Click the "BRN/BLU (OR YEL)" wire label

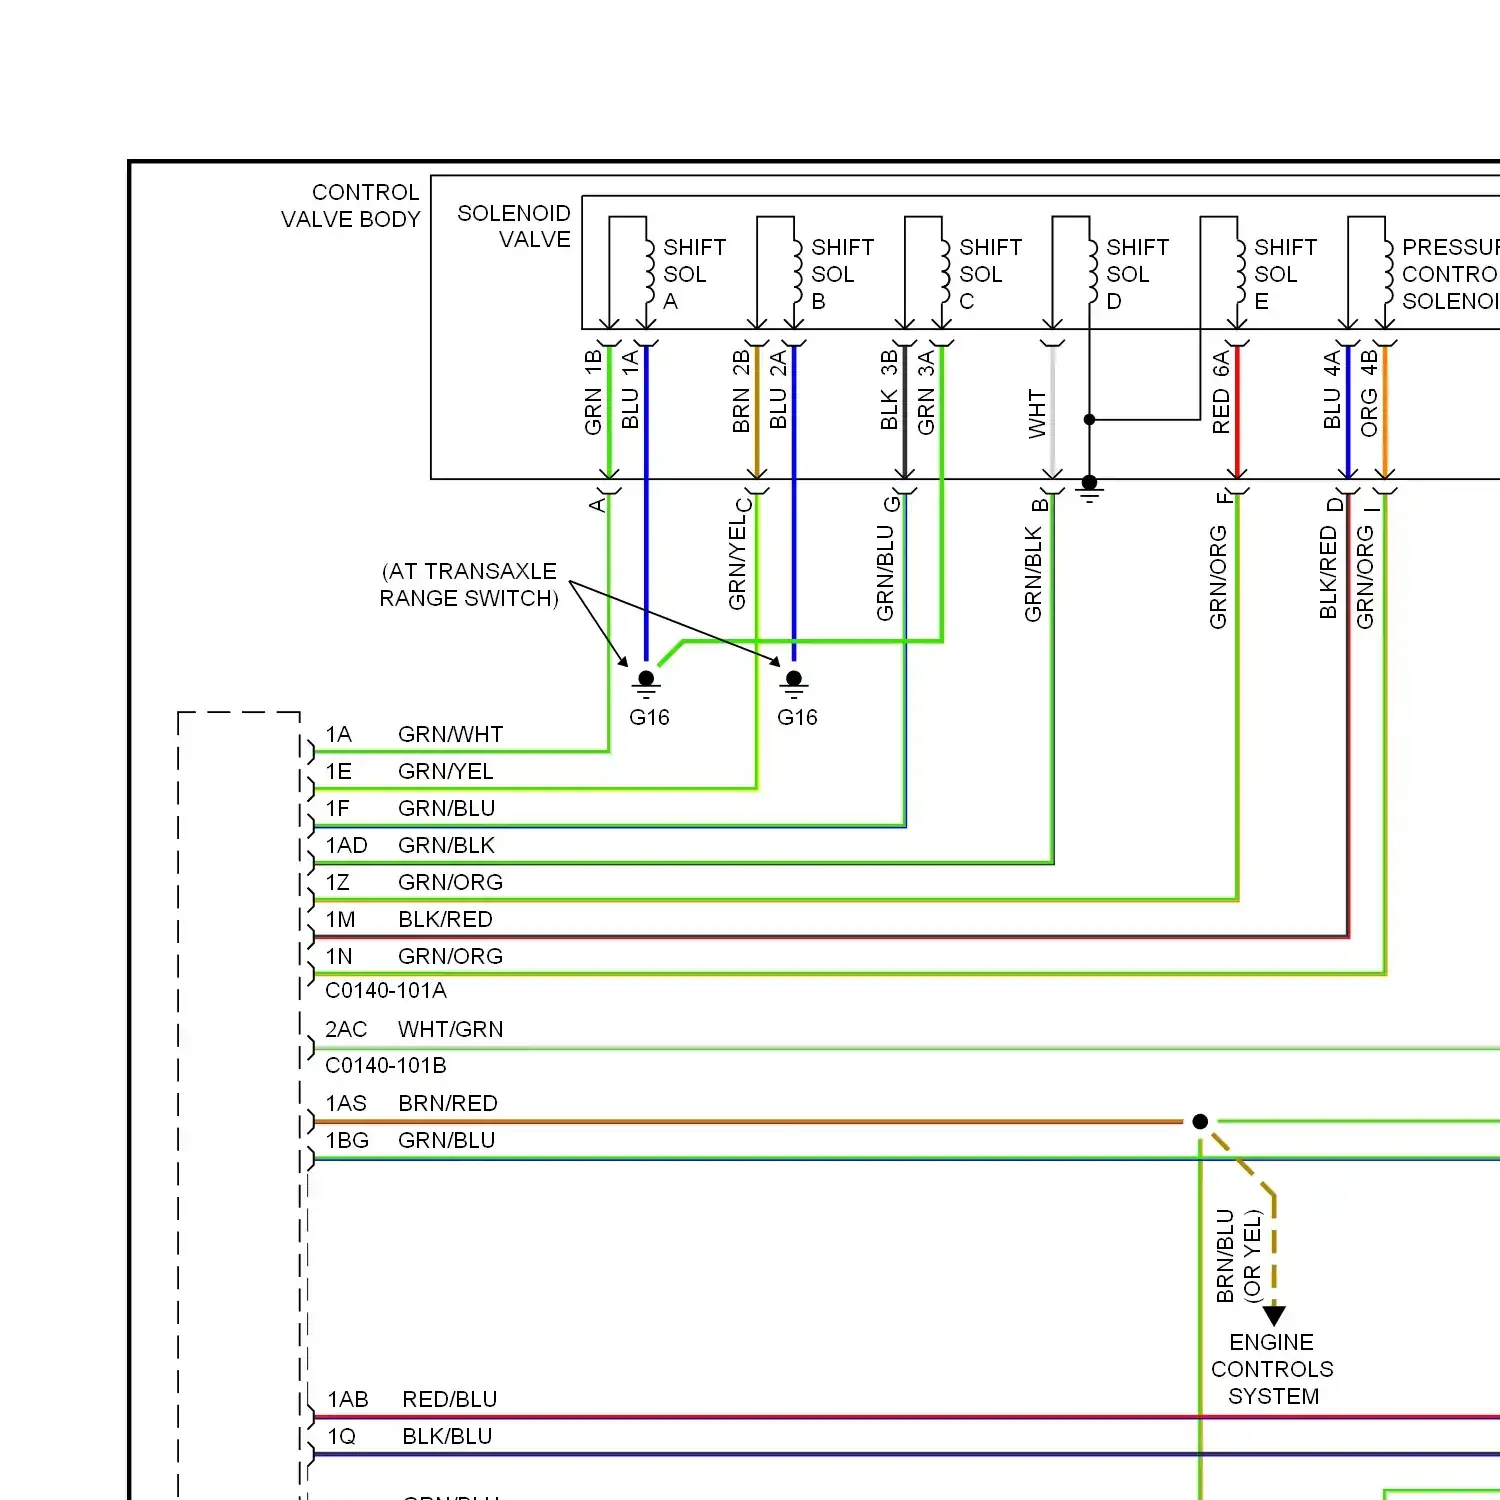tap(1239, 1256)
